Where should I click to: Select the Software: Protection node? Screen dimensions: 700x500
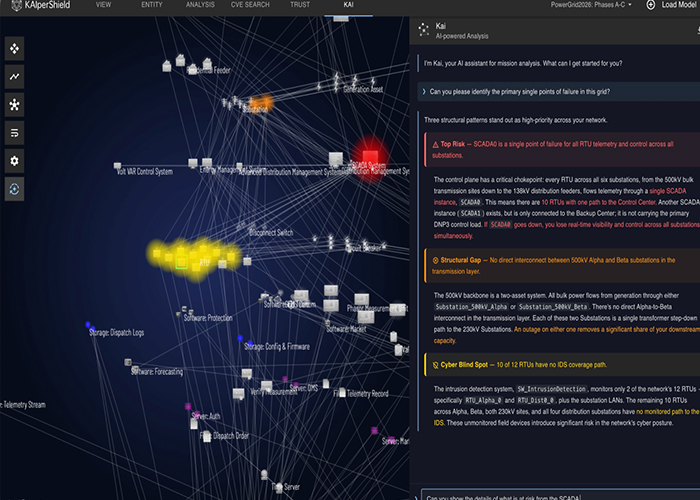click(x=184, y=309)
